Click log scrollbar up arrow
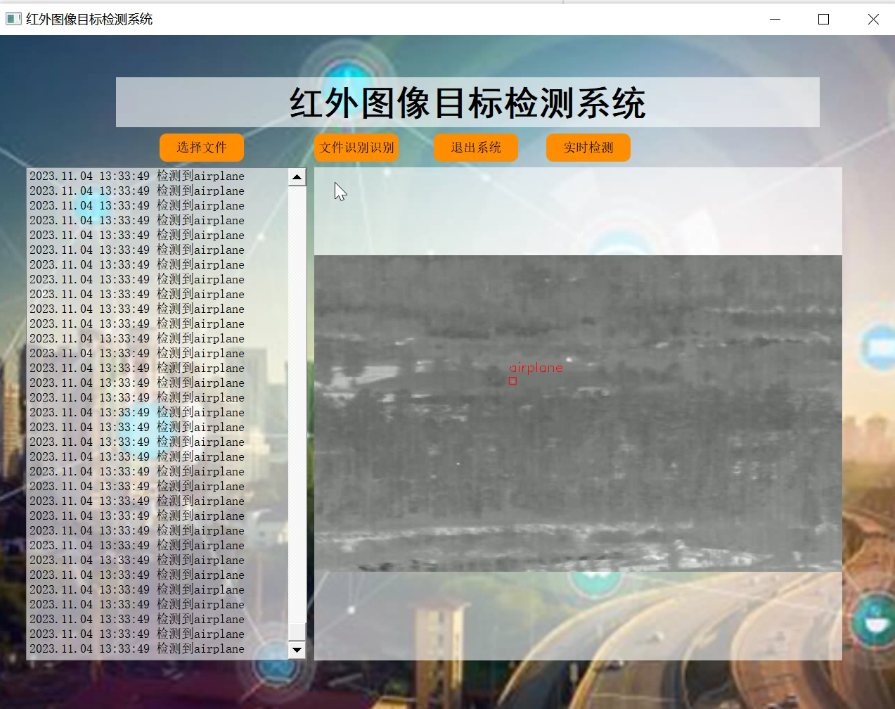This screenshot has width=895, height=709. [x=297, y=177]
